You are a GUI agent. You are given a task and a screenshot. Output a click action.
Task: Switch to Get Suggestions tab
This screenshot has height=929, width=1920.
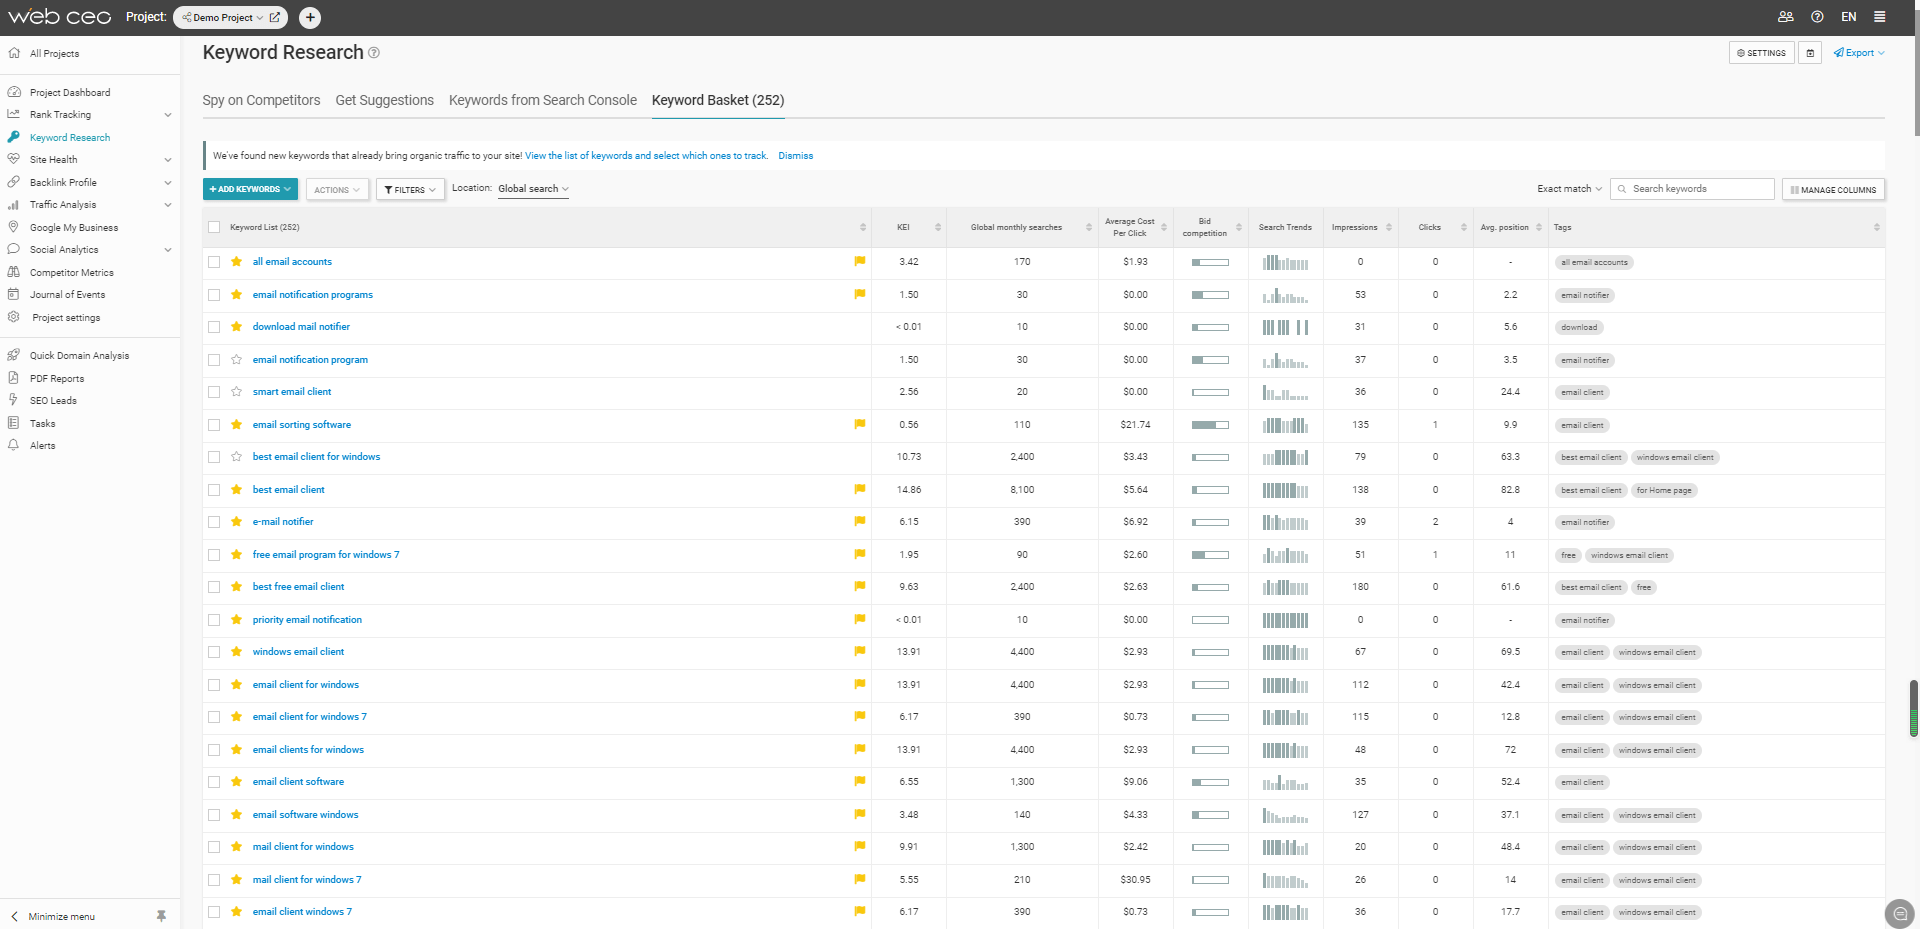[385, 100]
